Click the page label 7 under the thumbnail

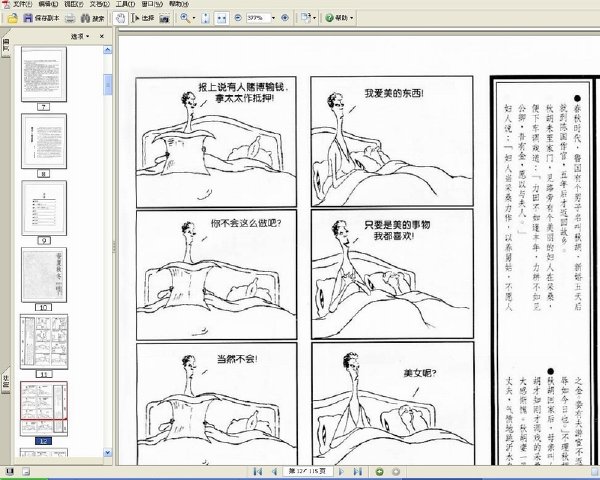click(x=43, y=107)
